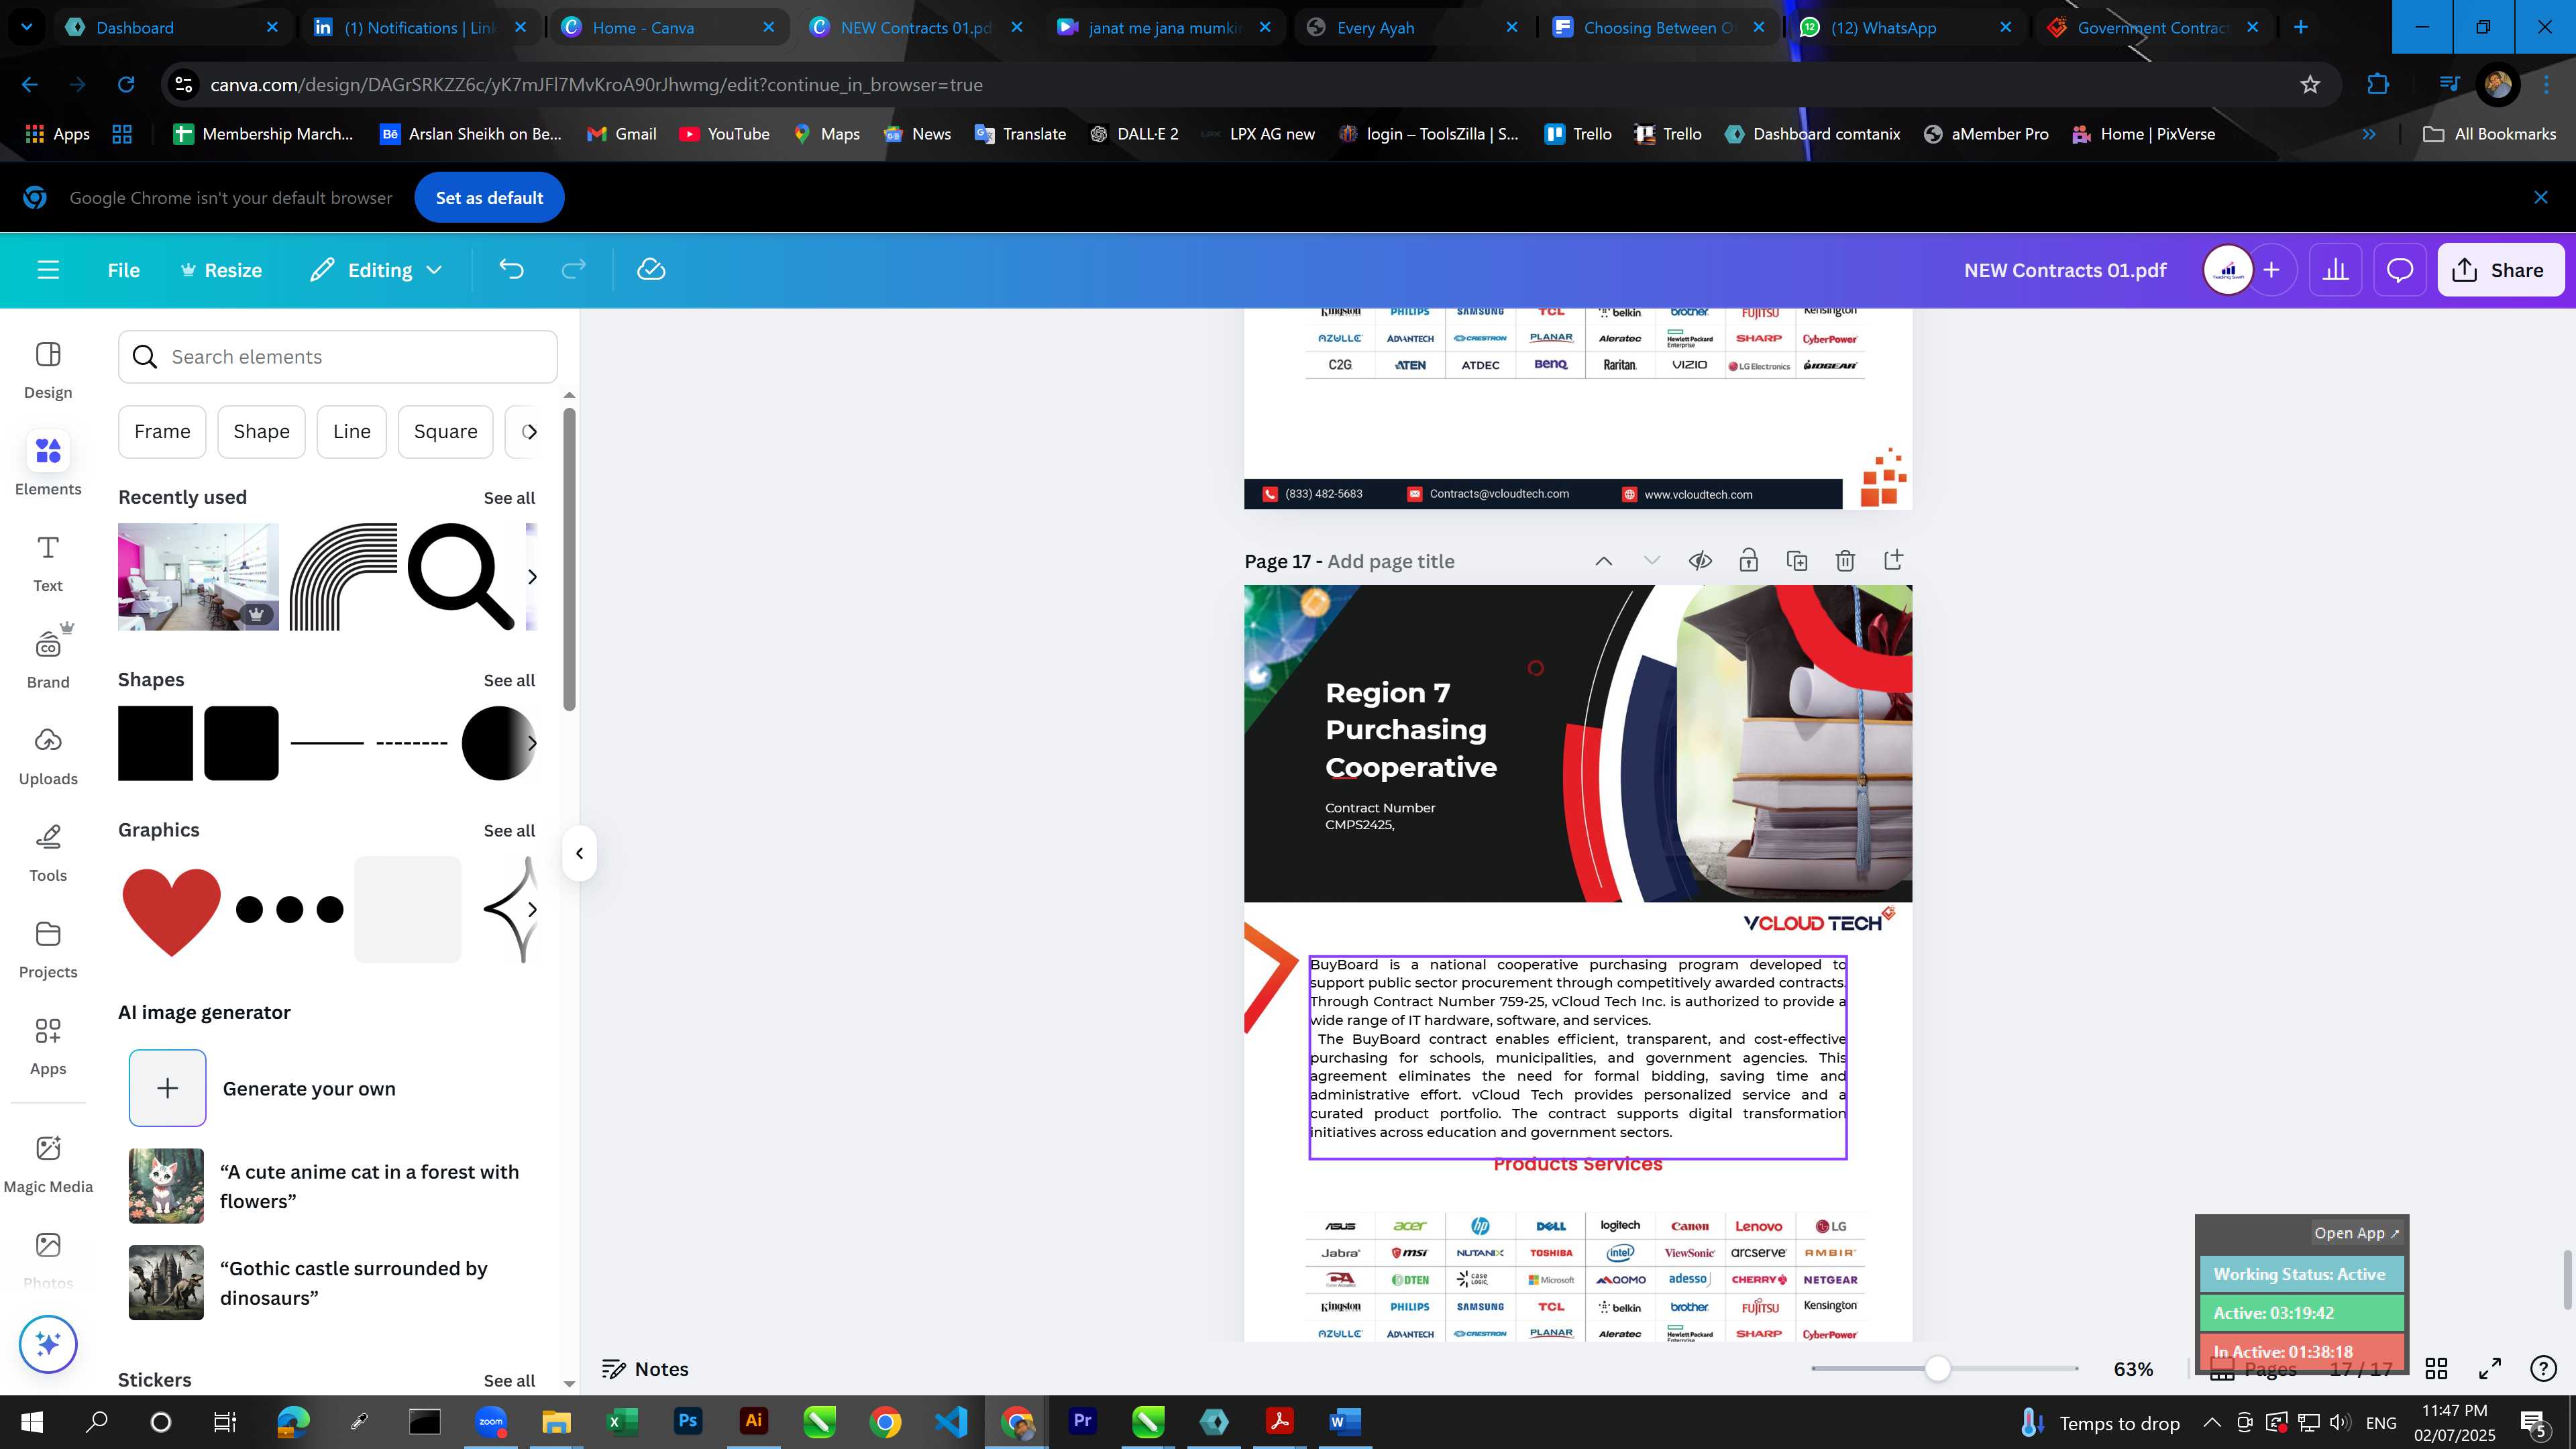Show hidden system tray icons

2212,1422
